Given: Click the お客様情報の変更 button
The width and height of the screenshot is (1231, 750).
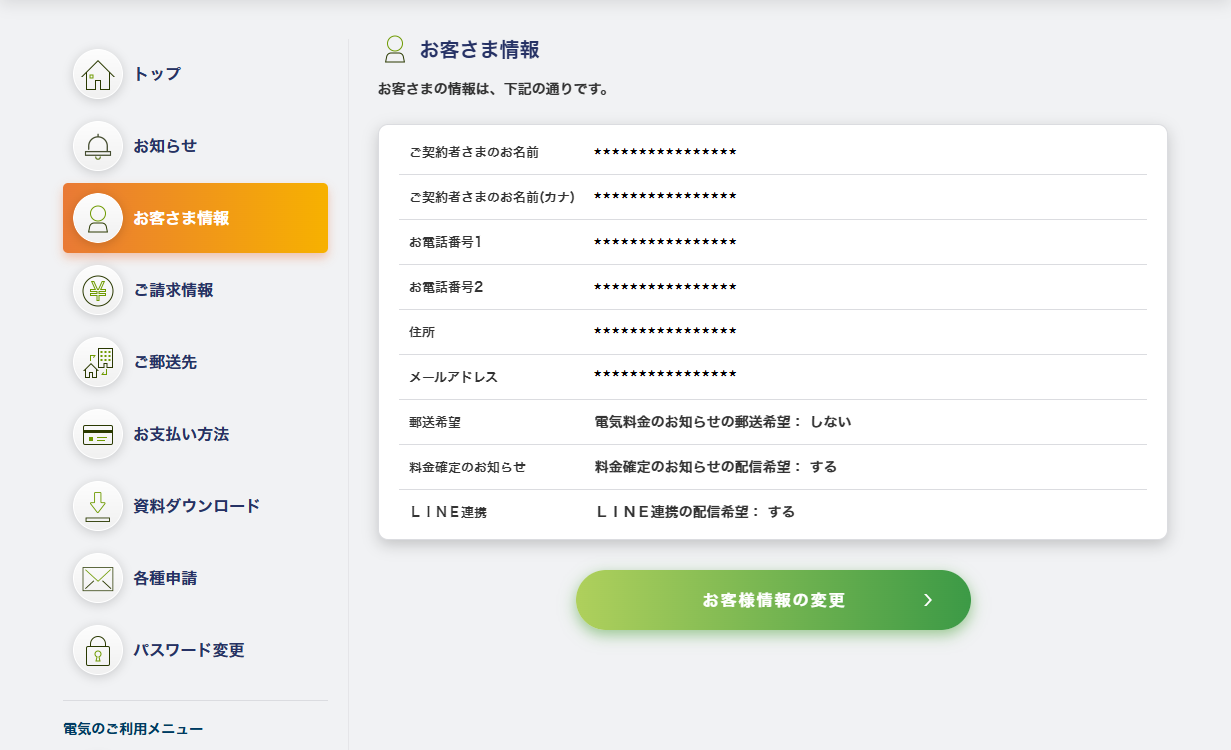Looking at the screenshot, I should click(773, 600).
